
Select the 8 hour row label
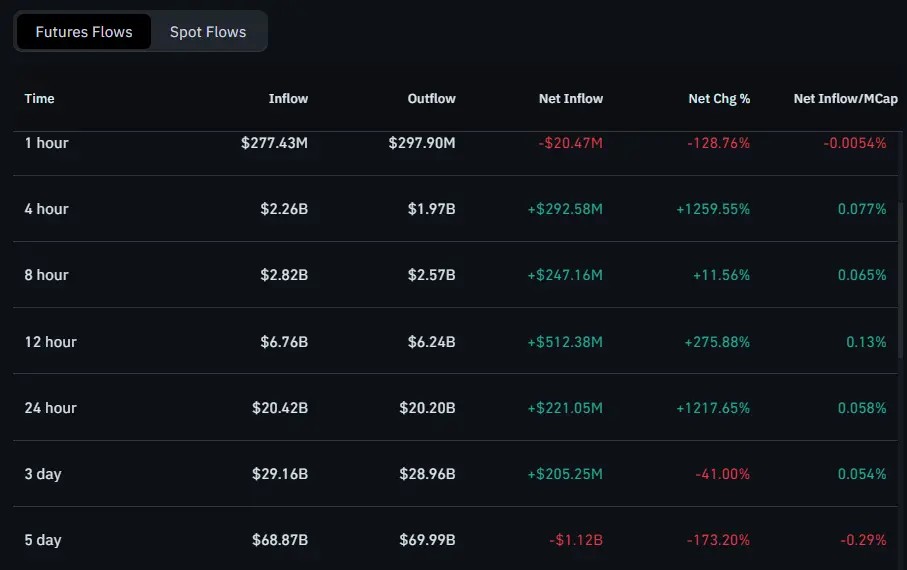pos(47,275)
